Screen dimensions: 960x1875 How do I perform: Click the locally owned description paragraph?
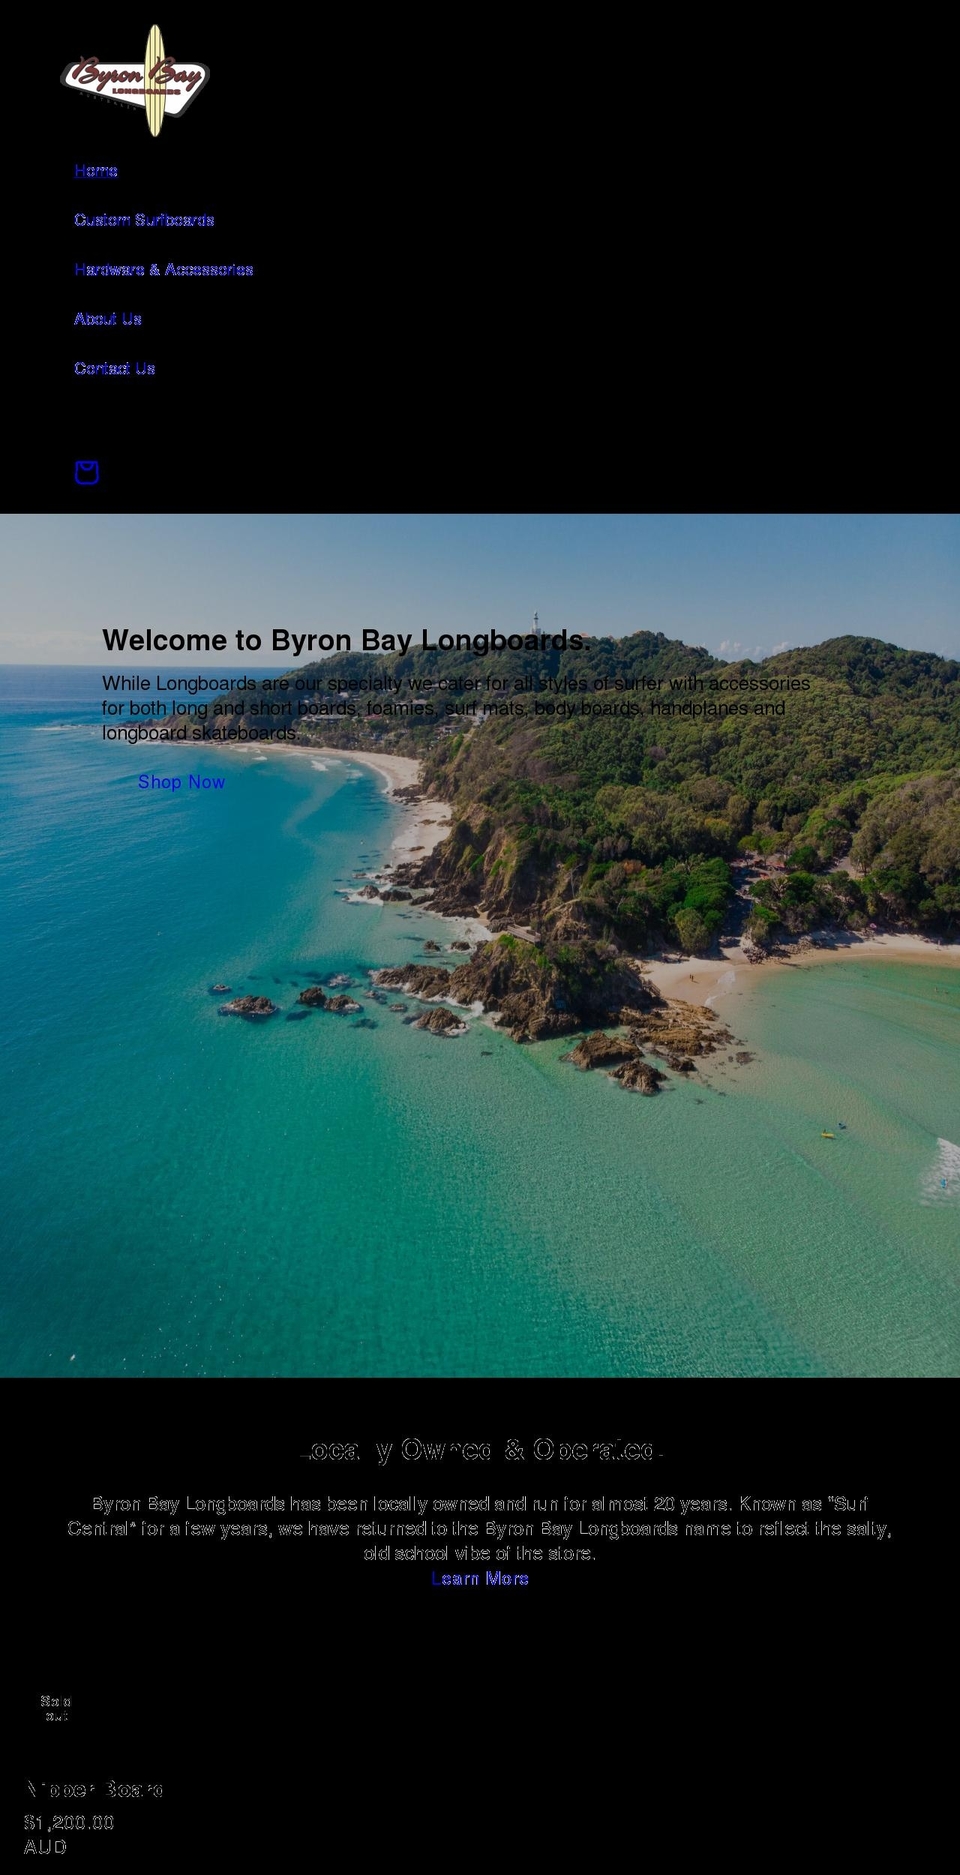480,1528
